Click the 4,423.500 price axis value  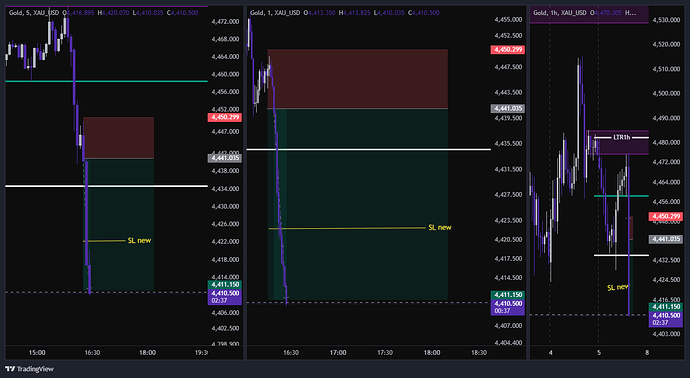pyautogui.click(x=508, y=220)
